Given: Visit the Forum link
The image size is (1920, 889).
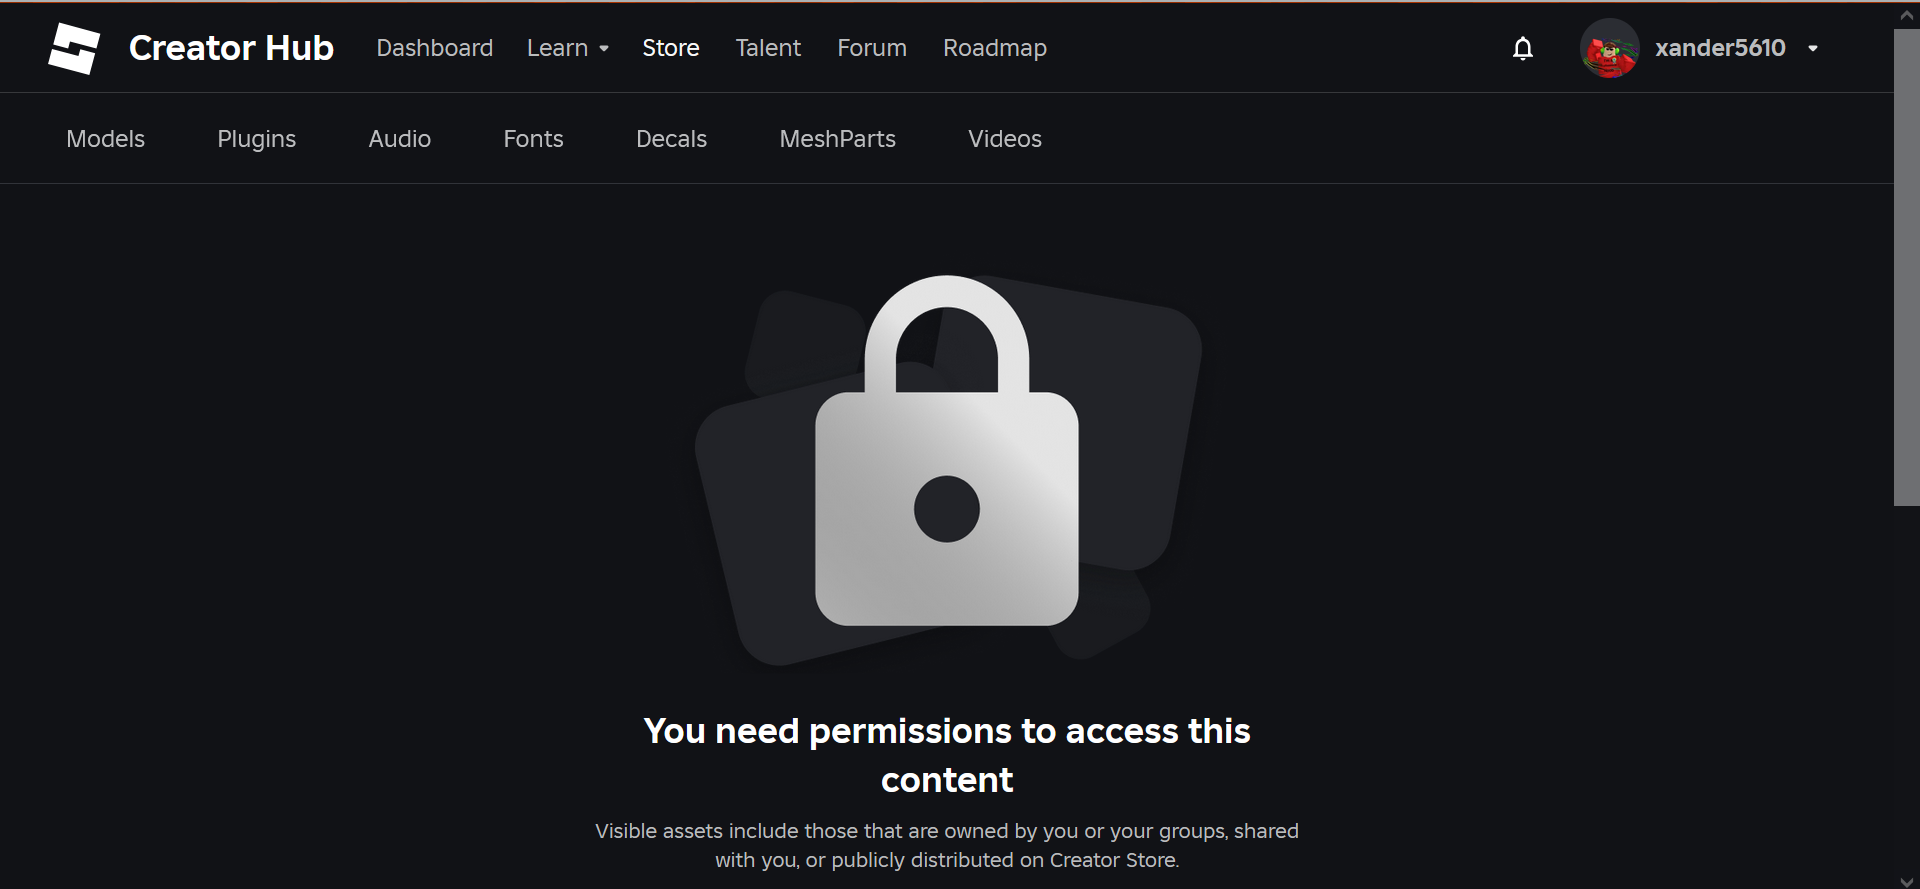Looking at the screenshot, I should coord(872,48).
